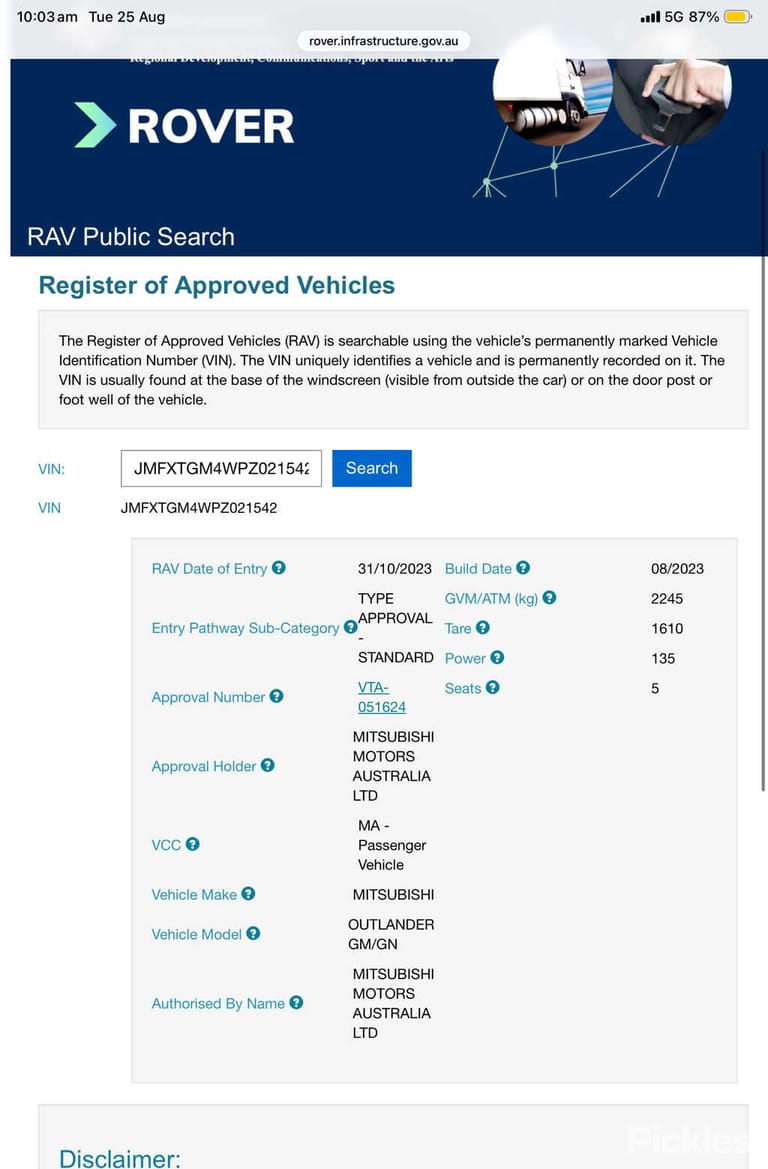Tap the time 10:03 am in status bar

(x=47, y=16)
